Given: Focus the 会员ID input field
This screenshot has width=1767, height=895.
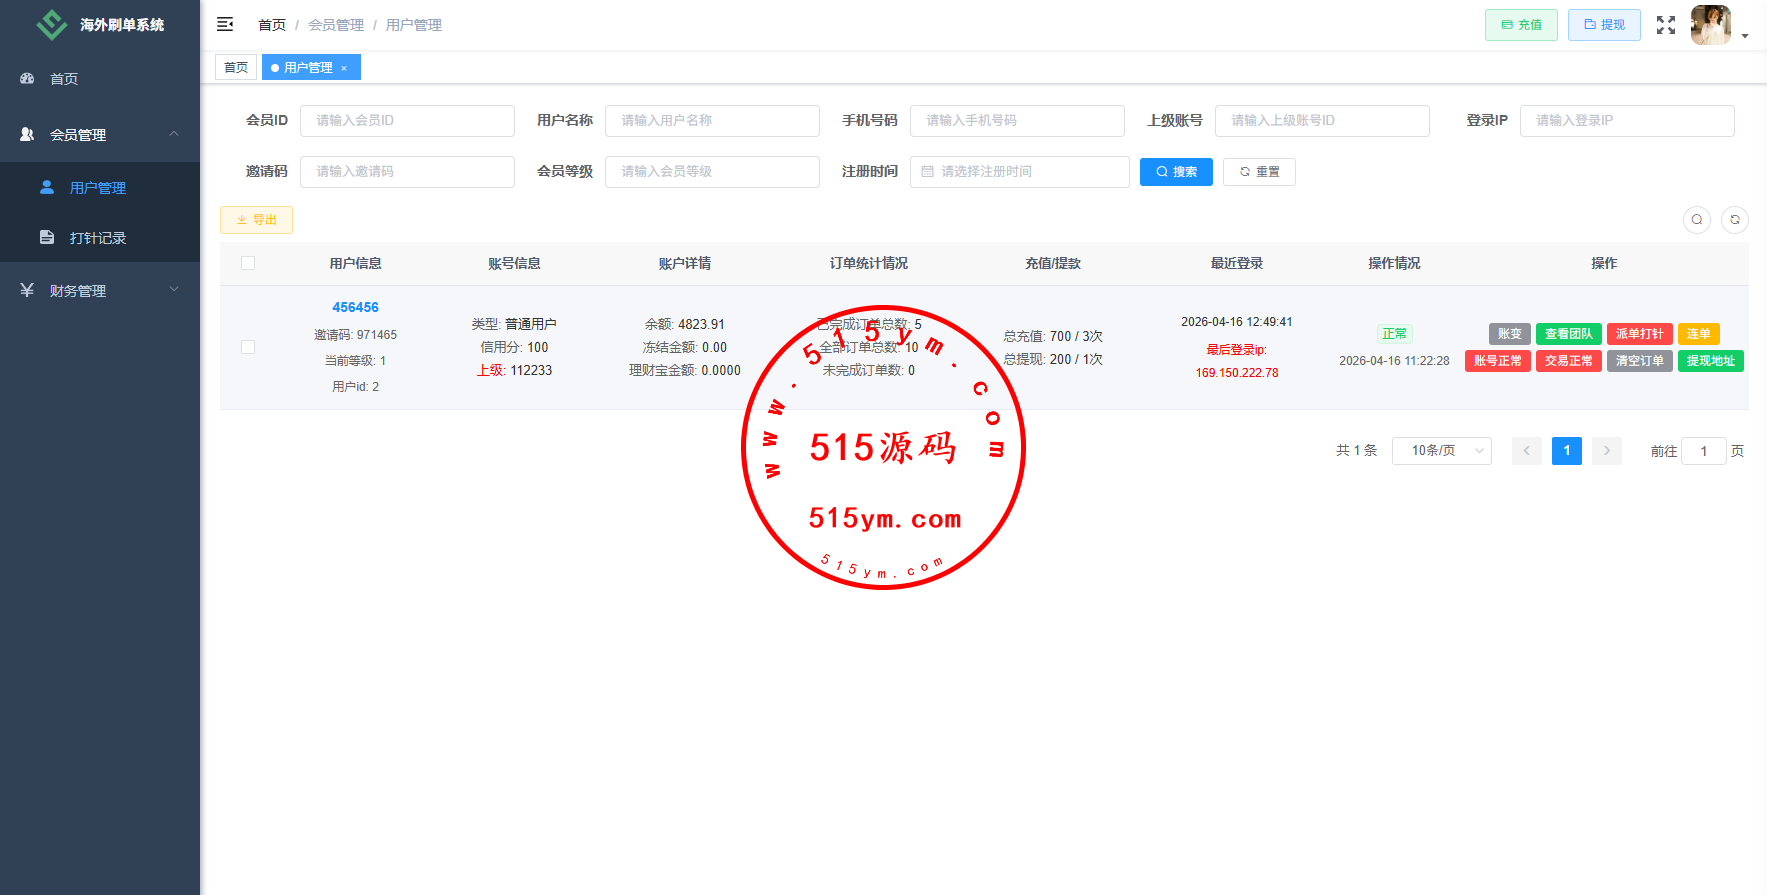Looking at the screenshot, I should point(407,121).
